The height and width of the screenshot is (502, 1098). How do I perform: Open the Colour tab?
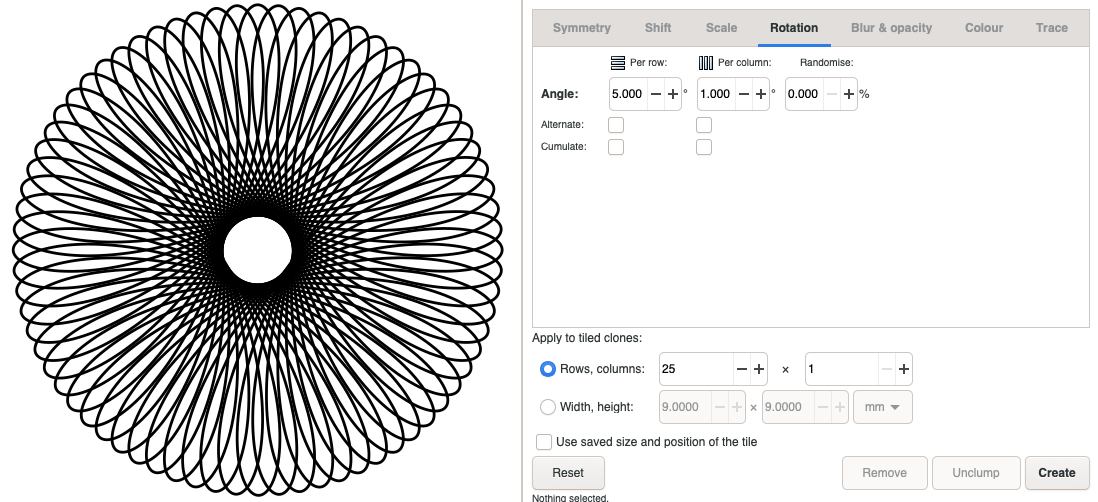(984, 28)
